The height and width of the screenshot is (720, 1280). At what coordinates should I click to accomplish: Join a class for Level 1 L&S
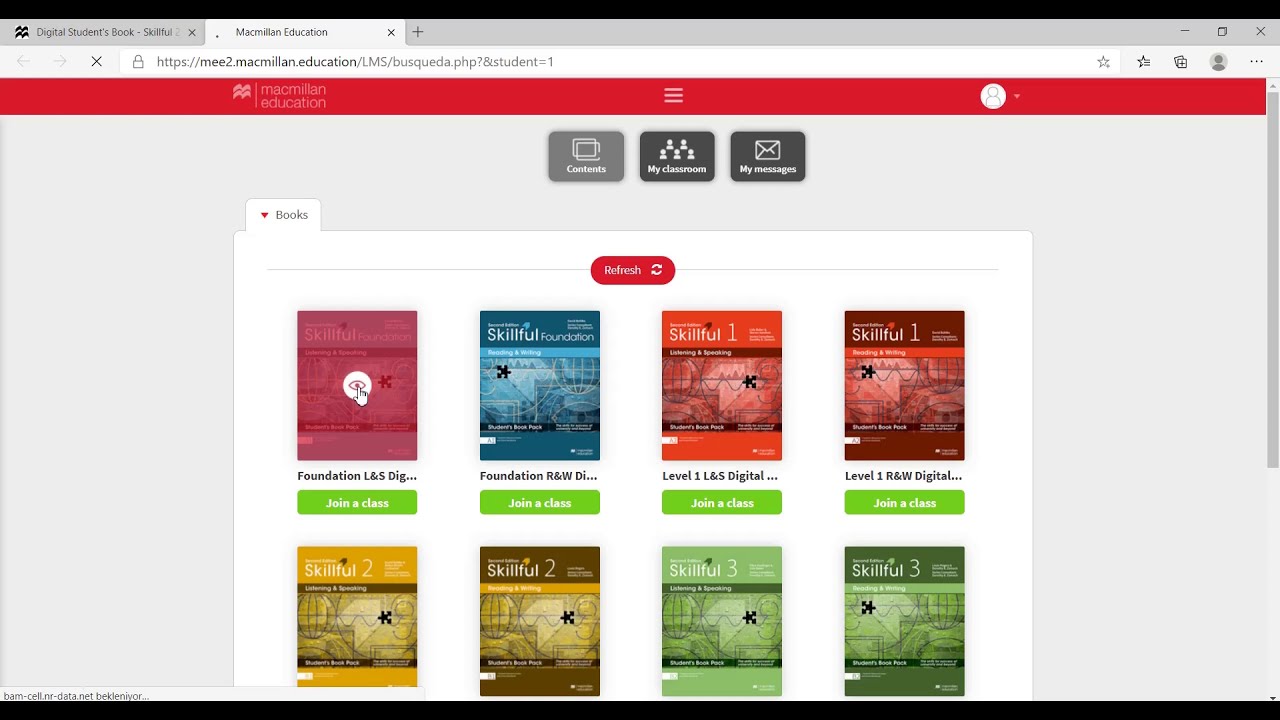tap(722, 503)
